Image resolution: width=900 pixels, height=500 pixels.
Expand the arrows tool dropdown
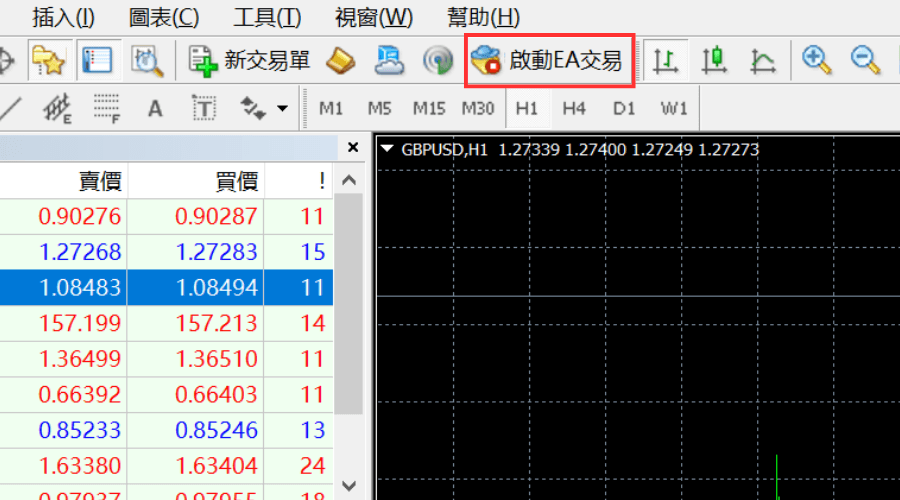[x=282, y=108]
